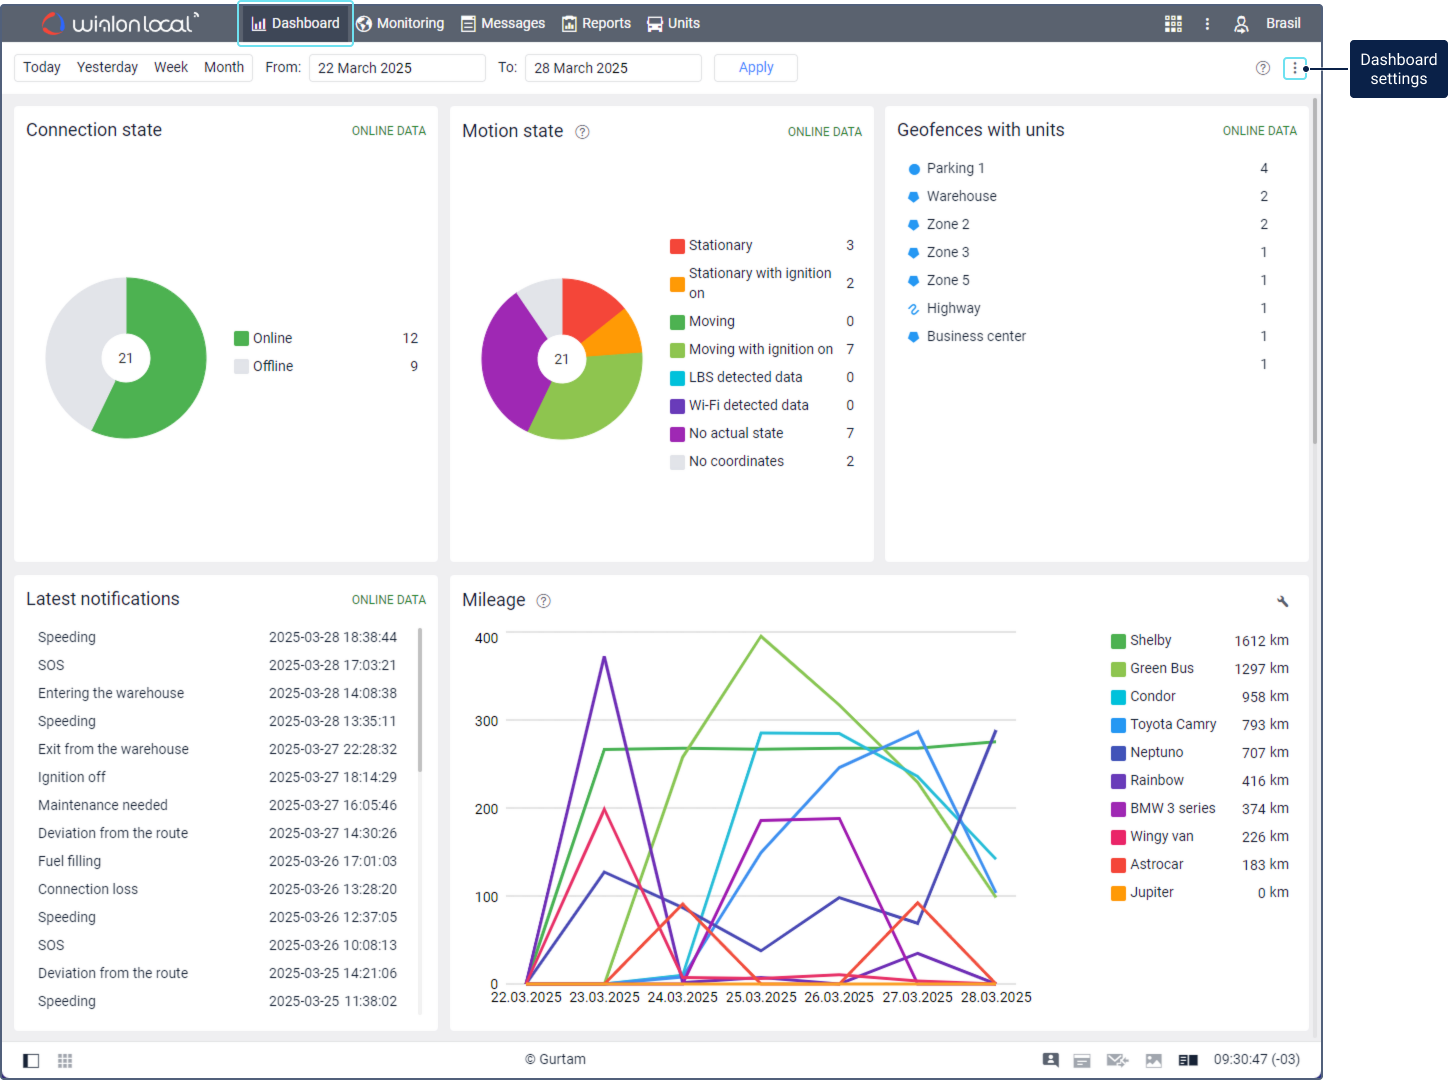Click the help icon beside Mileage title
Image resolution: width=1450 pixels, height=1080 pixels.
tap(543, 601)
